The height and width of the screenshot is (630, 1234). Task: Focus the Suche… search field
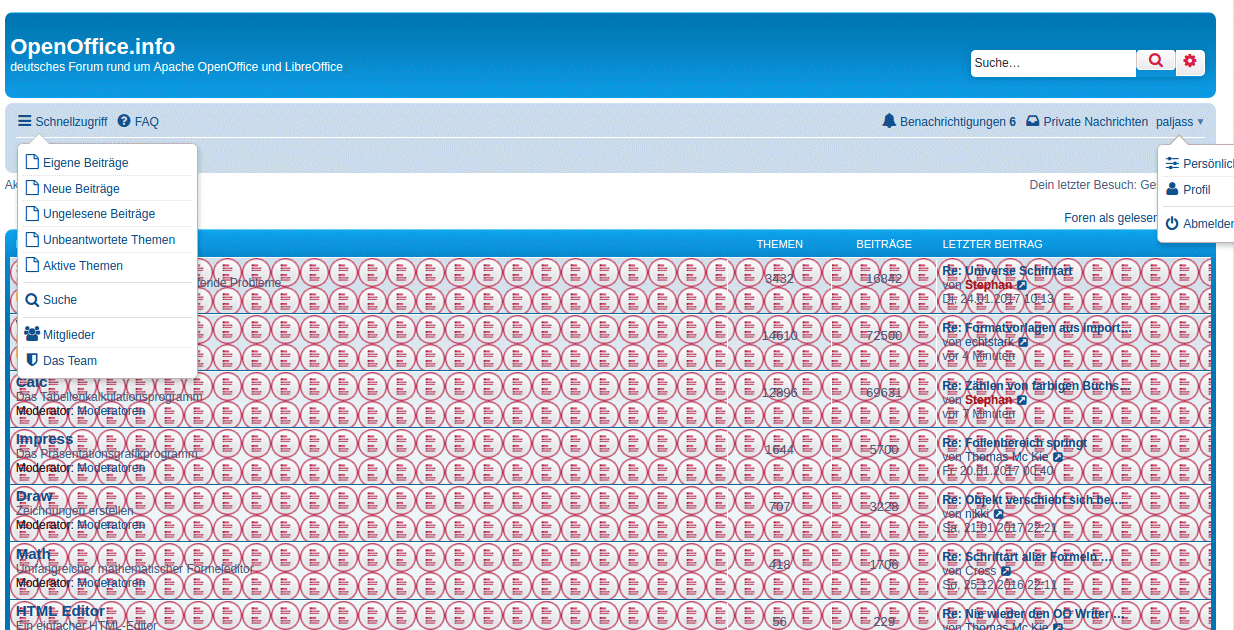[x=1053, y=63]
